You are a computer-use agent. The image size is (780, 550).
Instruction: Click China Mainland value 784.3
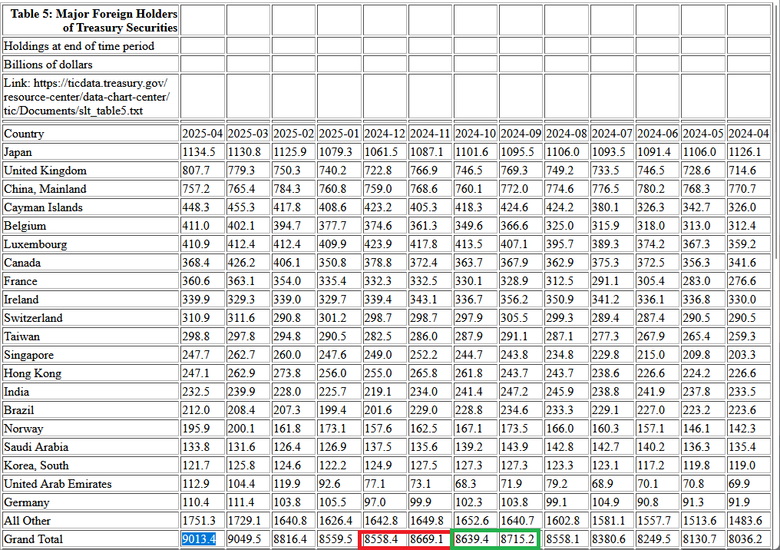point(287,189)
